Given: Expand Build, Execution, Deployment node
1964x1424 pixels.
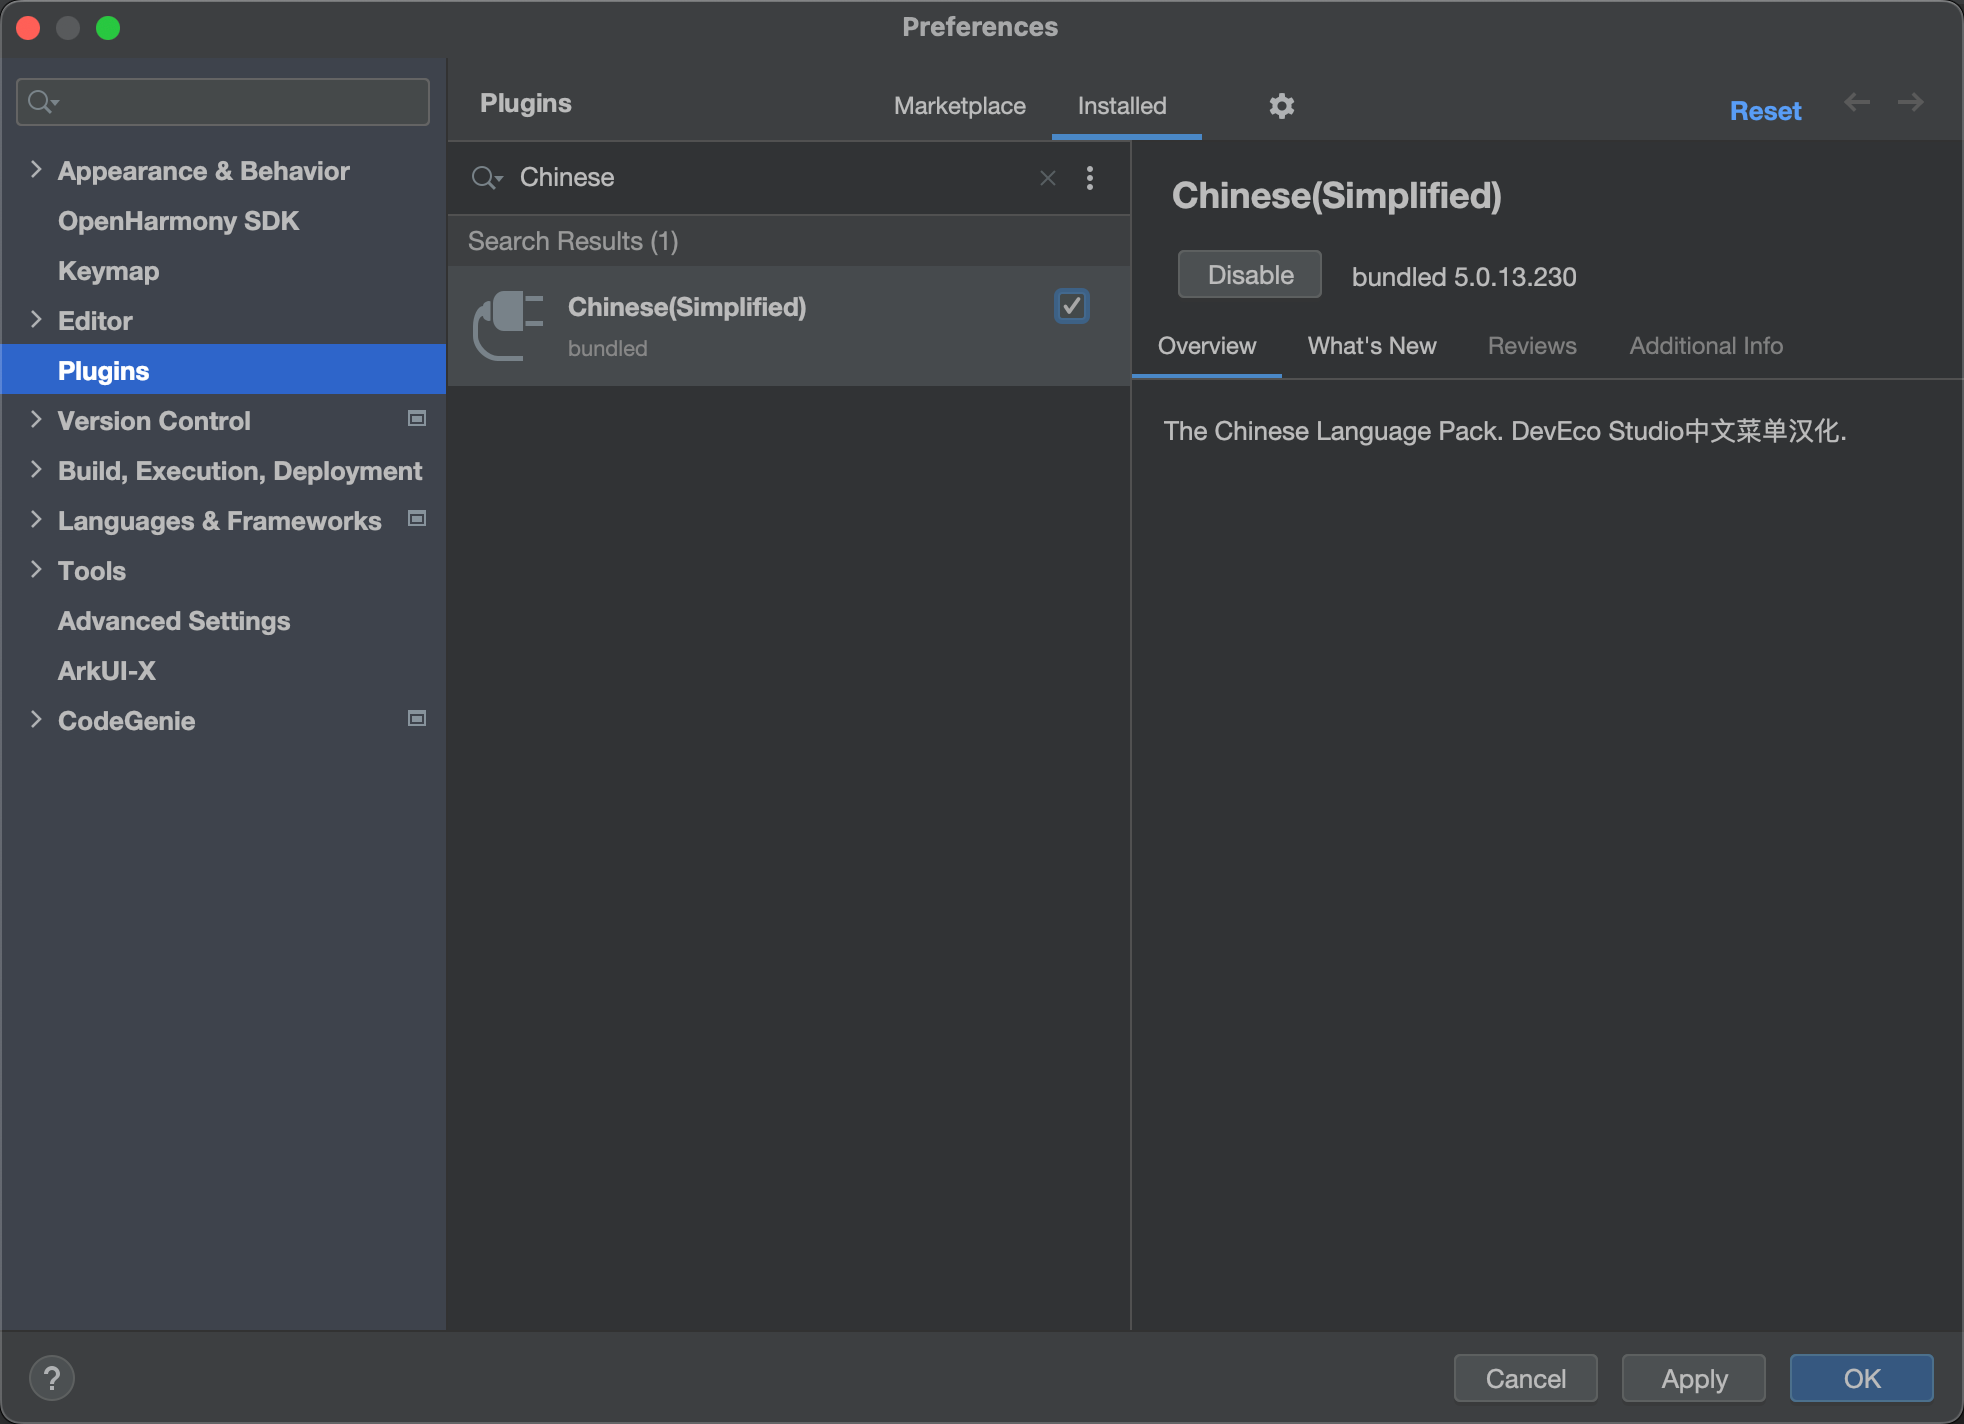Looking at the screenshot, I should click(x=36, y=470).
